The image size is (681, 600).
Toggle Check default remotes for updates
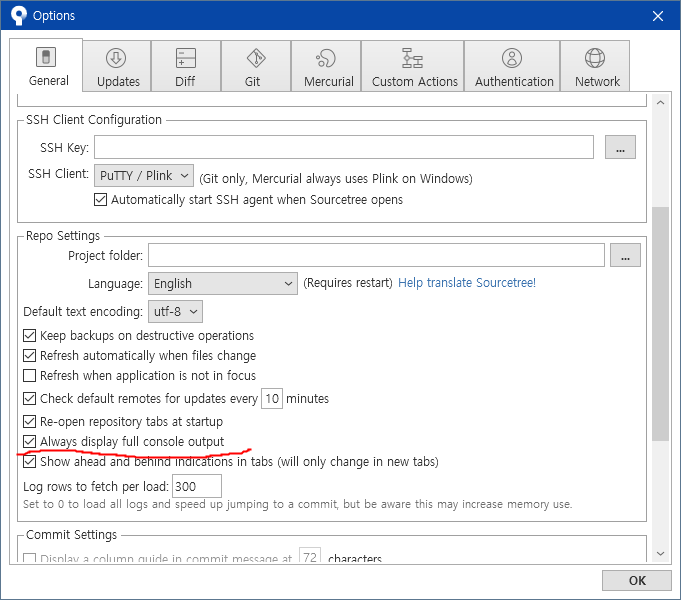(x=30, y=398)
